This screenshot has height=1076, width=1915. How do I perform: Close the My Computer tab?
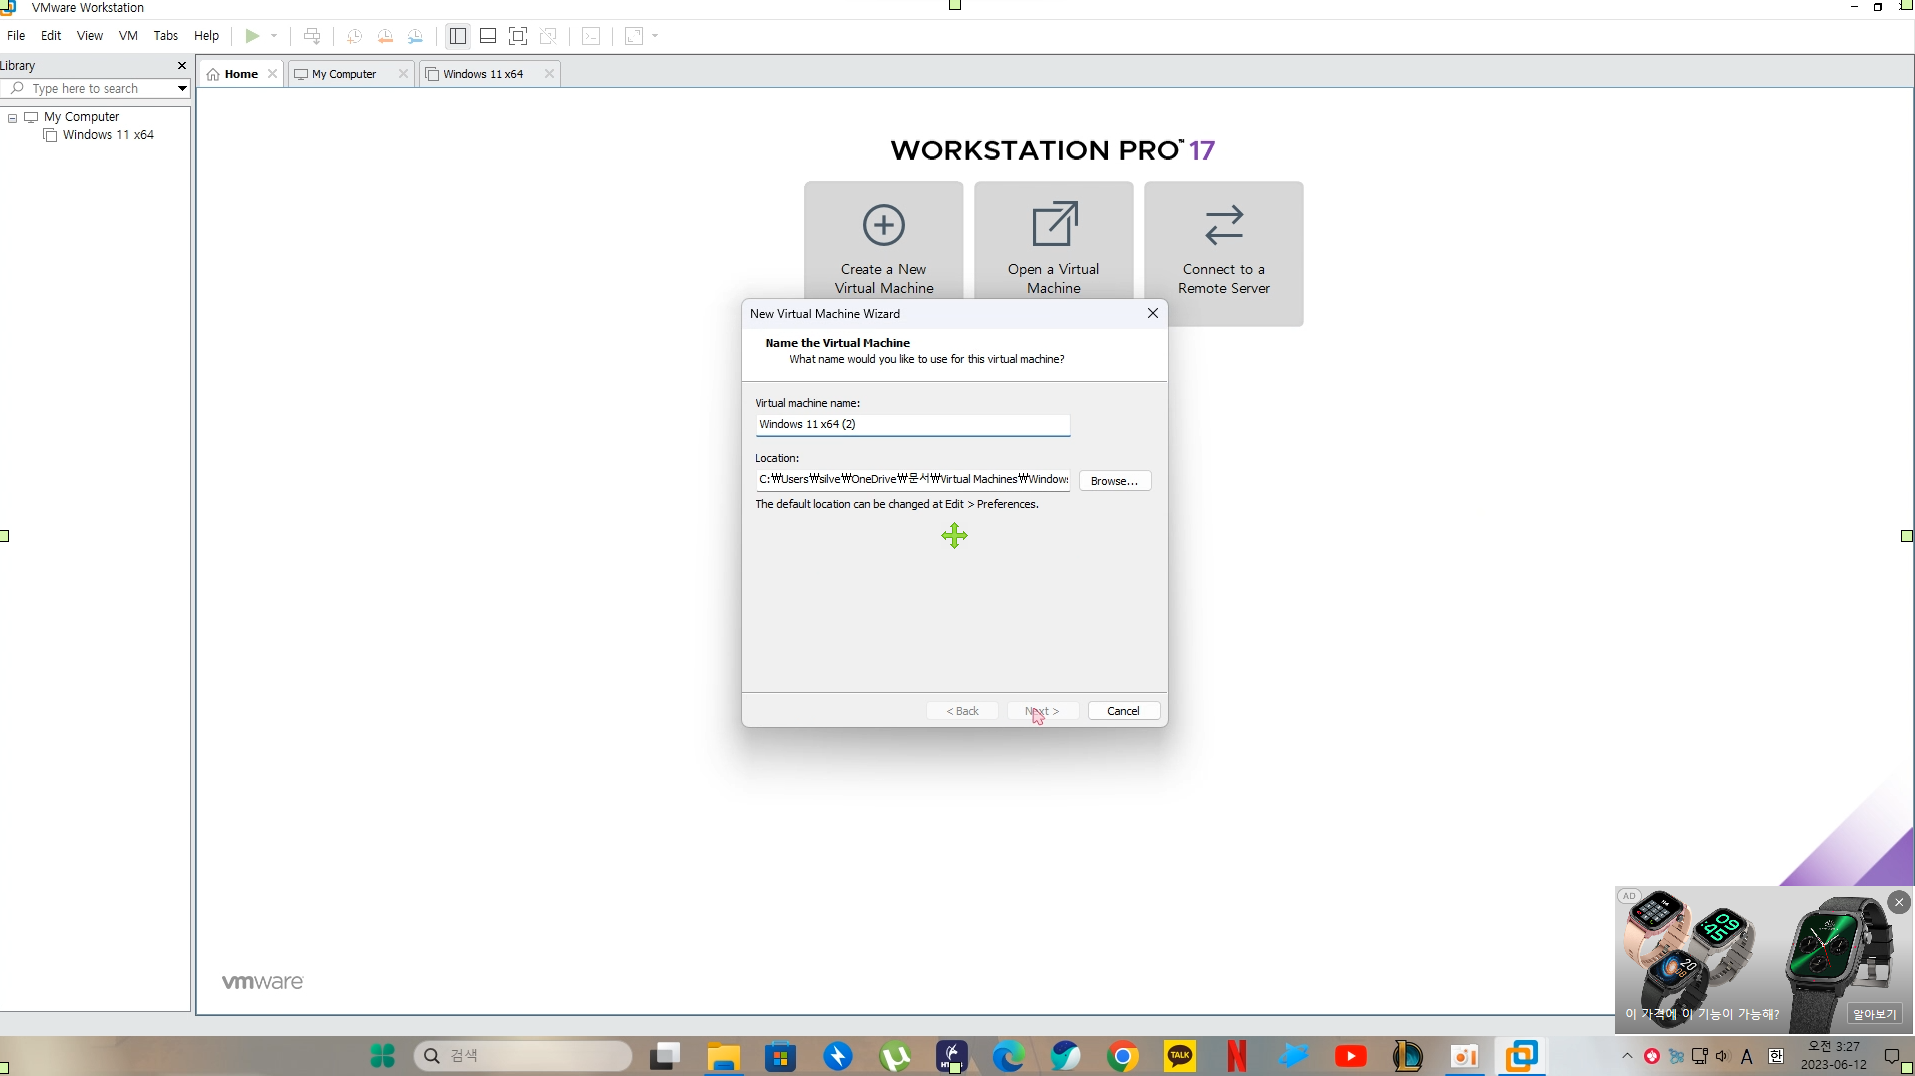coord(403,74)
